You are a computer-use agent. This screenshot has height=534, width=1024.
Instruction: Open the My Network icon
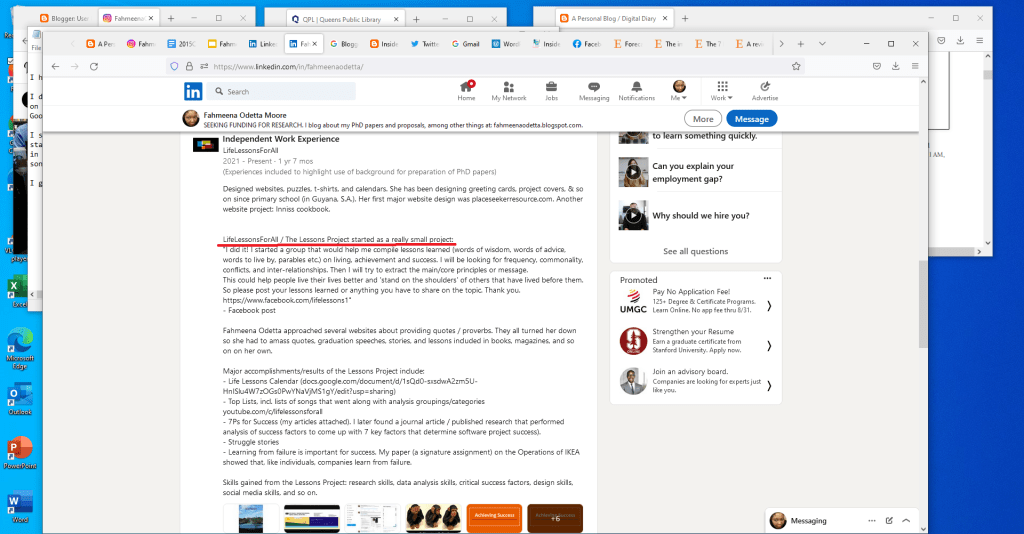tap(508, 91)
